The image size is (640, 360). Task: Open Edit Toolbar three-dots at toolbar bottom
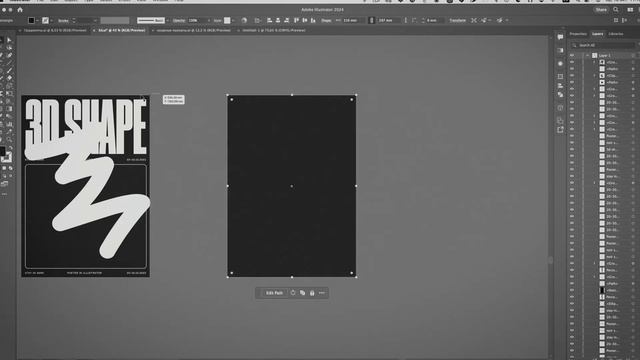click(4, 194)
